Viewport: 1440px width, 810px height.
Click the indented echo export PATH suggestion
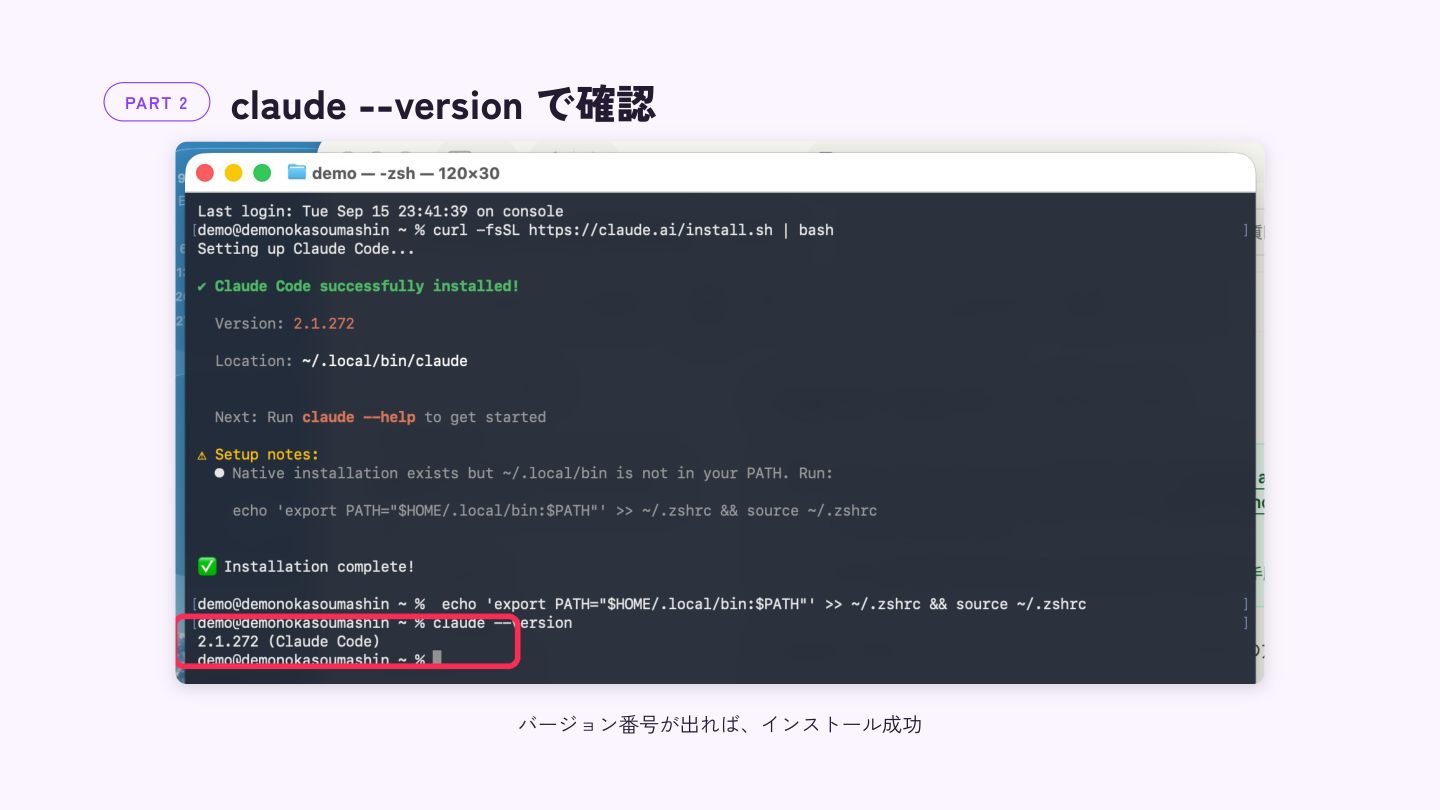pos(555,511)
